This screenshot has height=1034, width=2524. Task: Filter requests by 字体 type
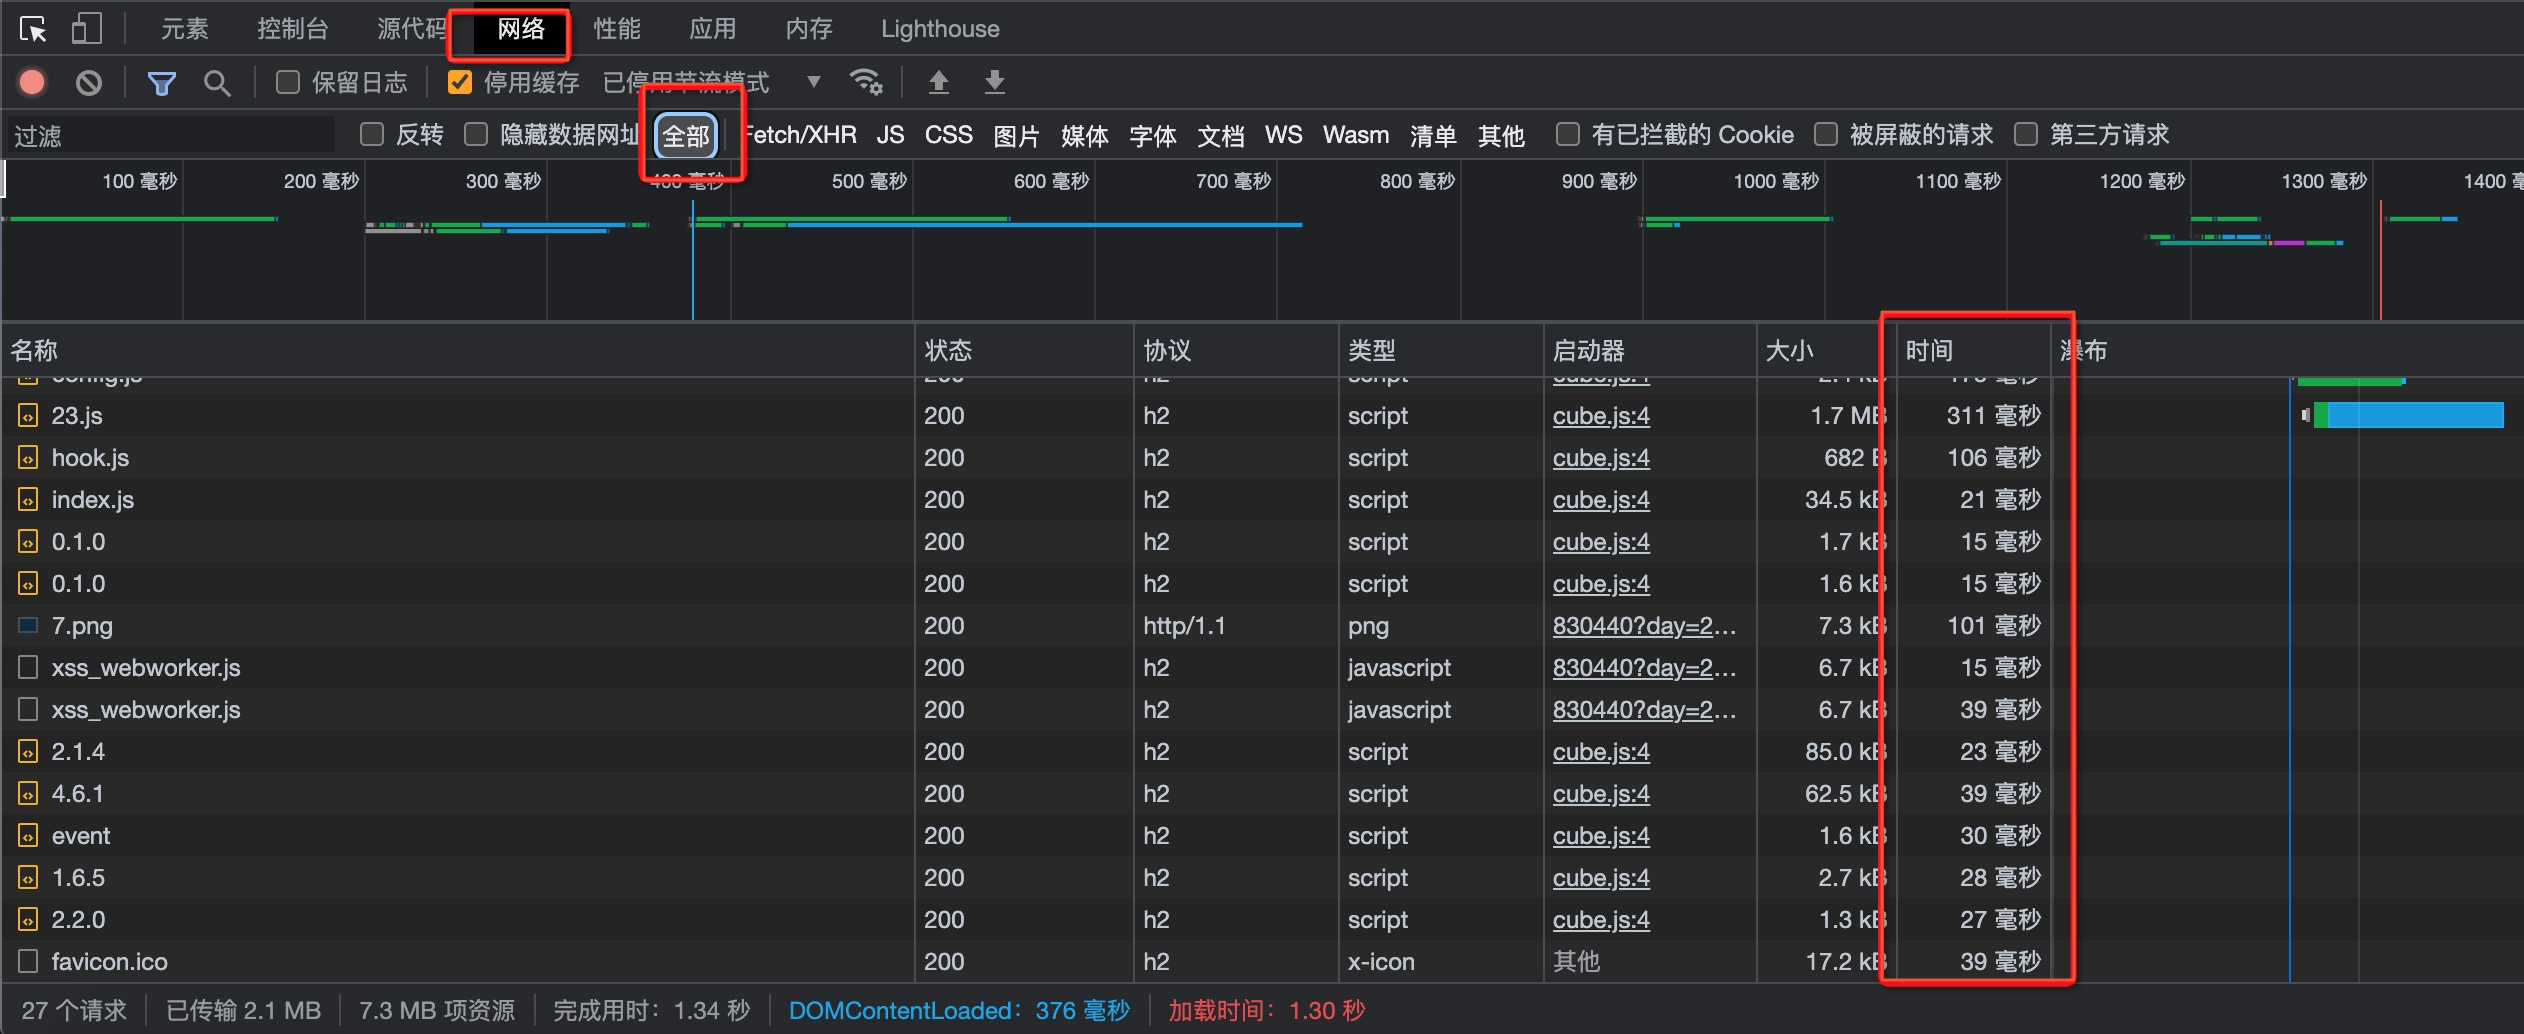click(x=1153, y=135)
